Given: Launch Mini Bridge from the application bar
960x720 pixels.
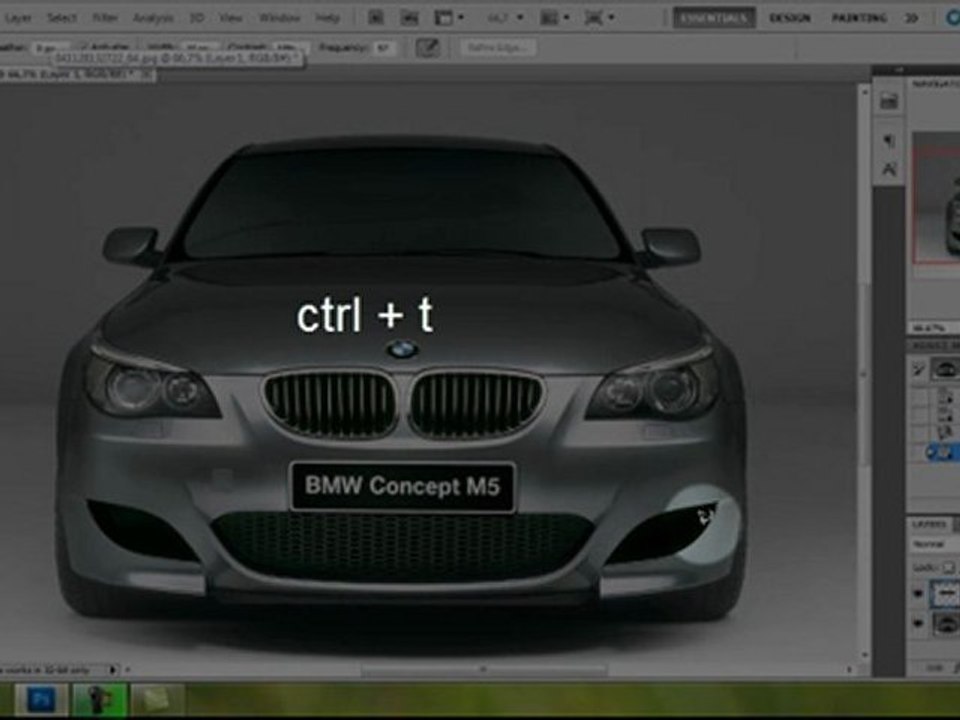Looking at the screenshot, I should point(409,18).
